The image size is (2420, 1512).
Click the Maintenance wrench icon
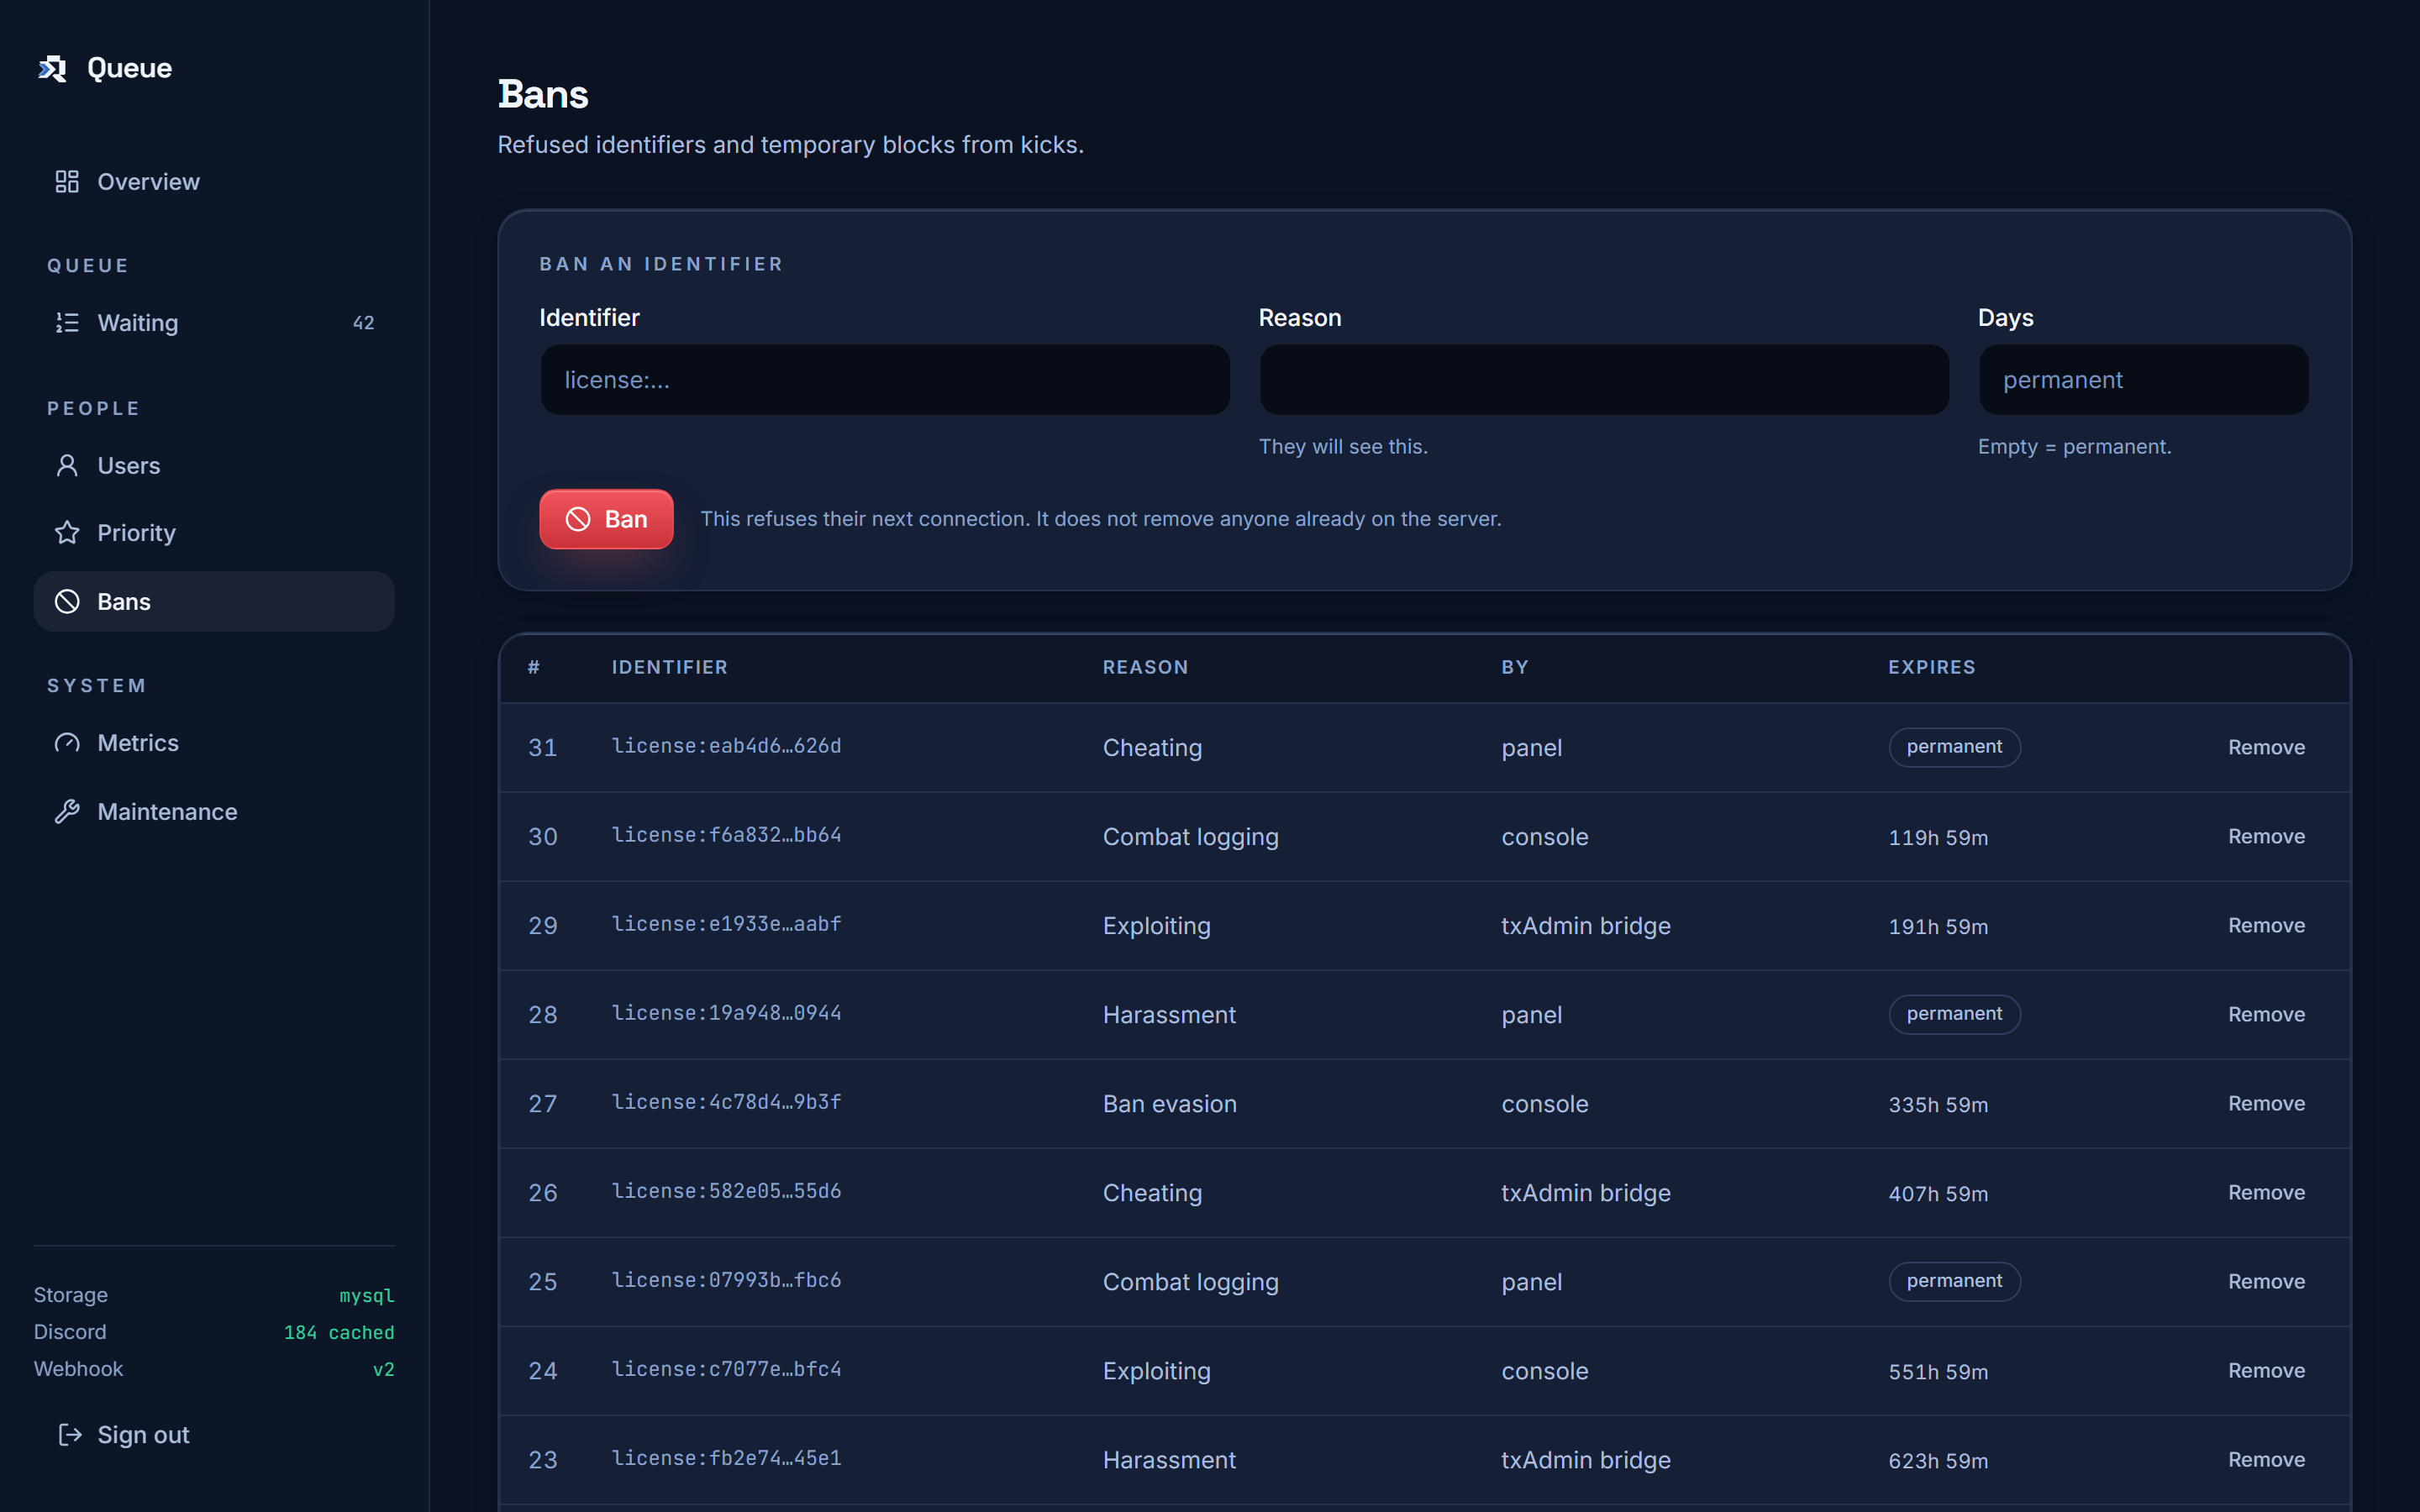tap(67, 812)
